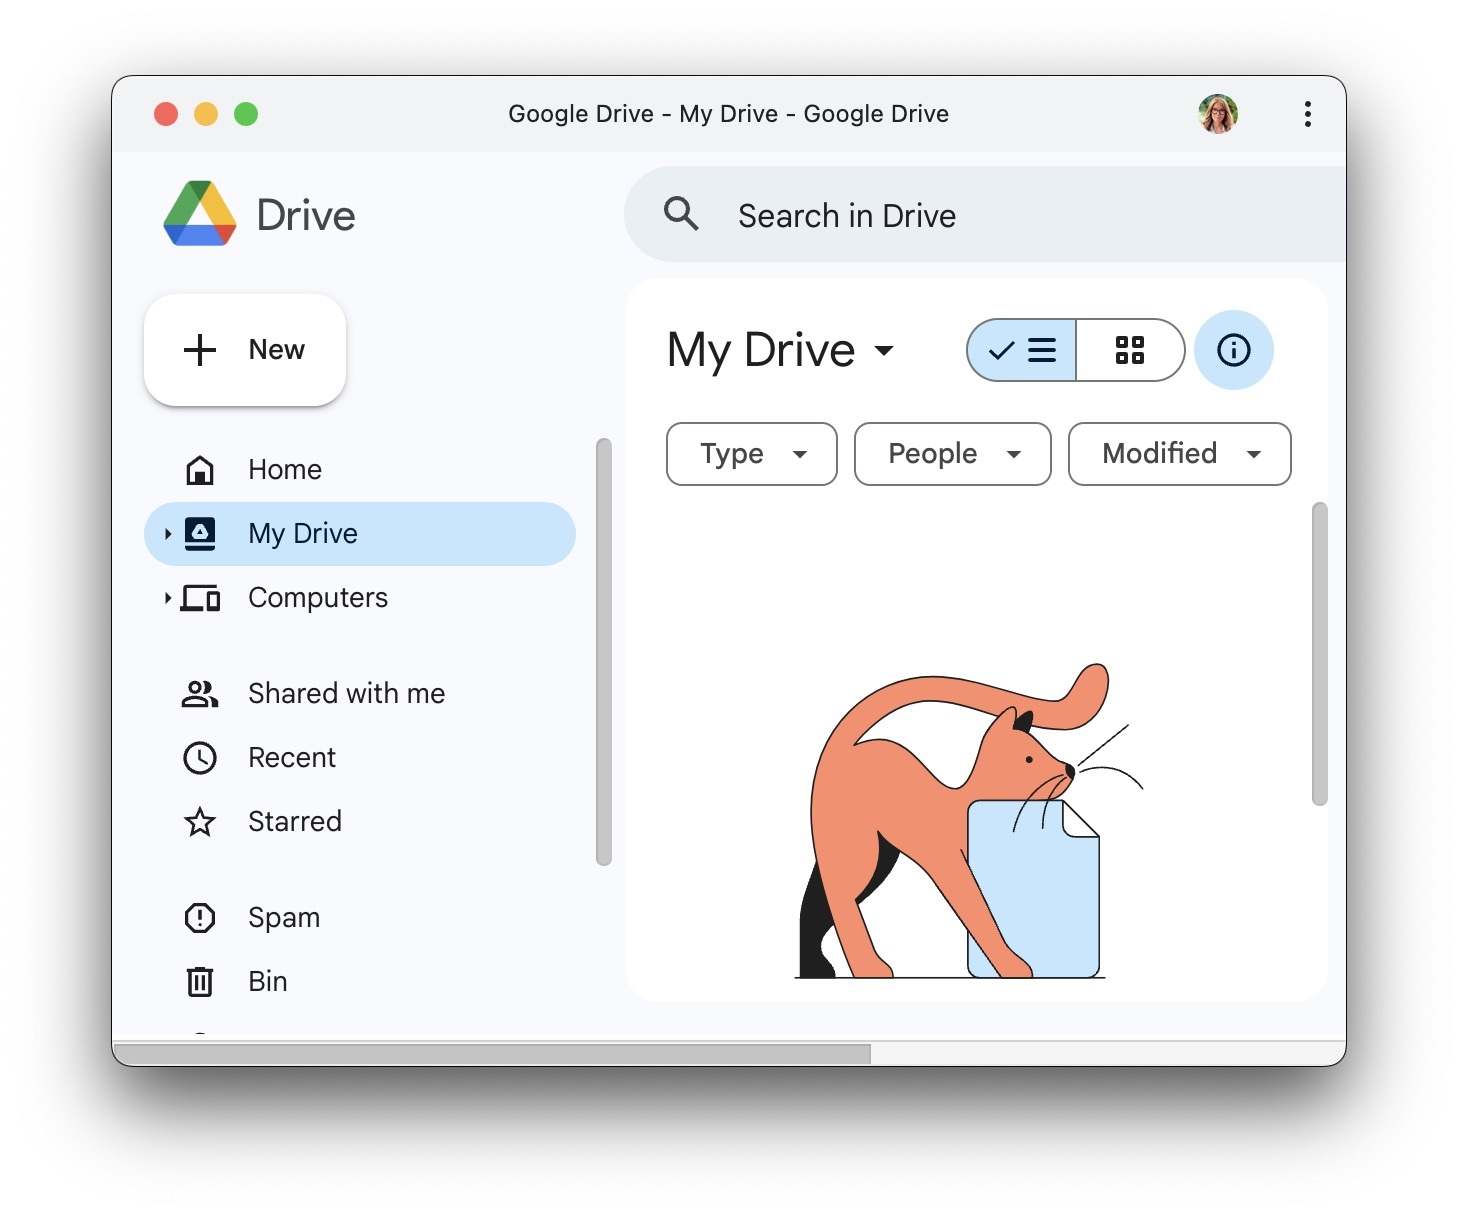Click the plus icon in New button
1458x1214 pixels.
pos(200,350)
